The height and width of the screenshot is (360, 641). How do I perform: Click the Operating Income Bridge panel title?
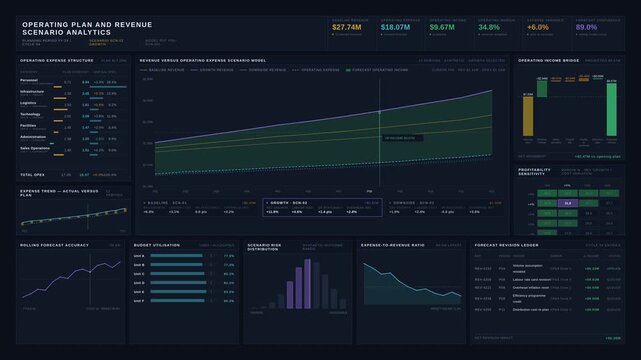click(x=548, y=60)
